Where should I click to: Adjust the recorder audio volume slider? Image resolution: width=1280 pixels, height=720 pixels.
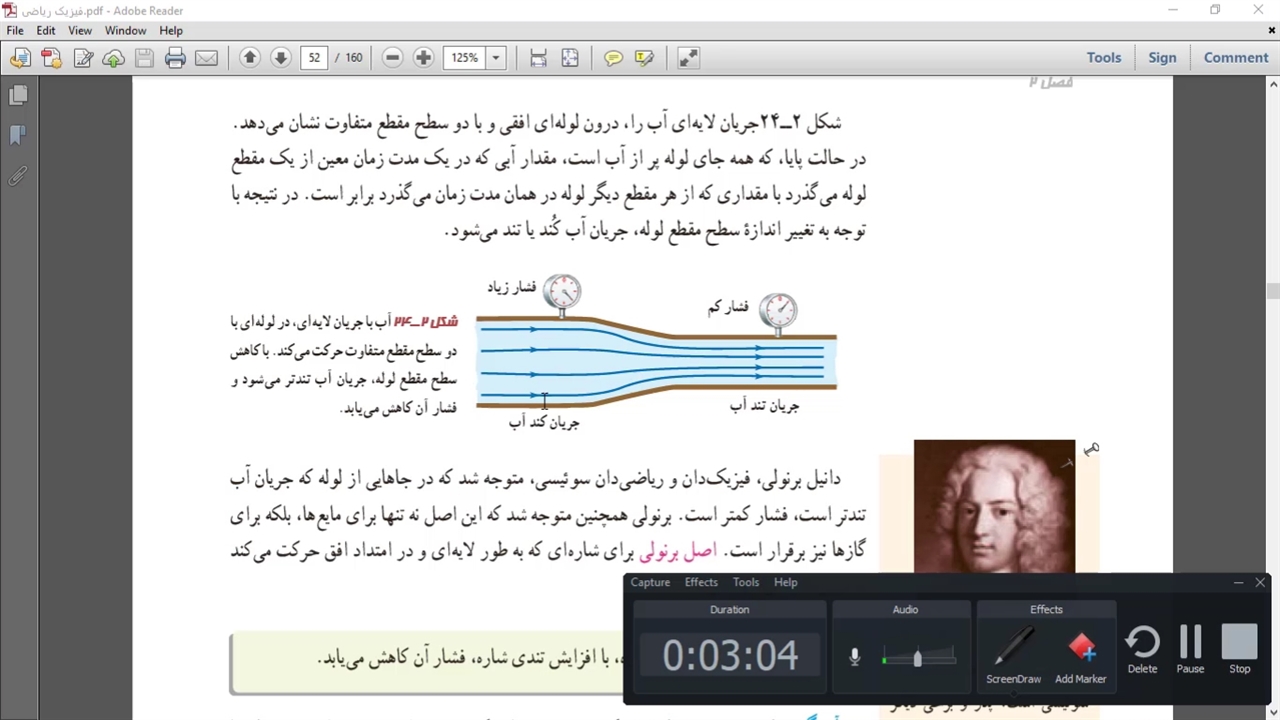click(917, 658)
